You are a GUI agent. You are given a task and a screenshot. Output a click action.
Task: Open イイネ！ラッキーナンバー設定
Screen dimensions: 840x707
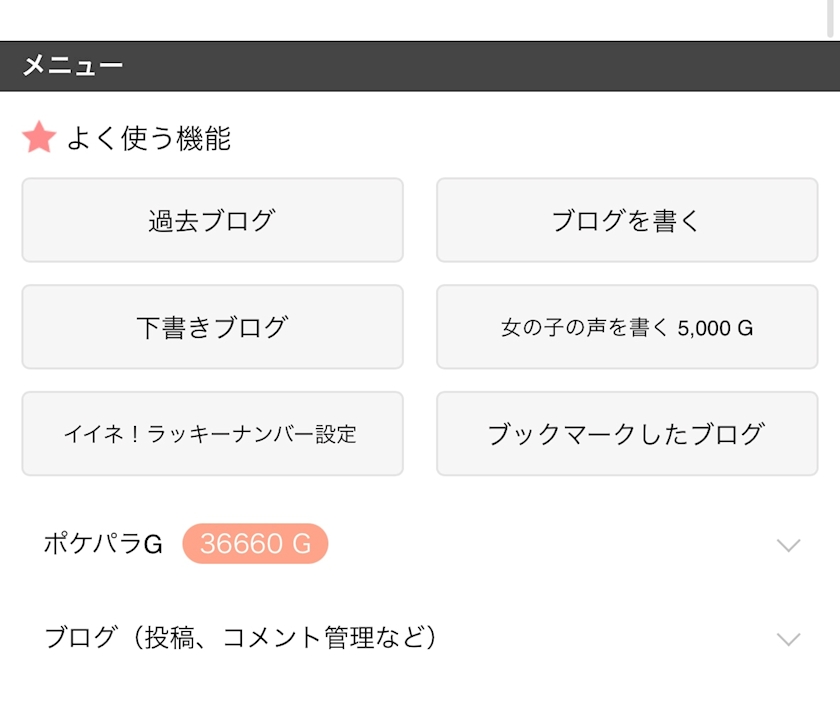(x=213, y=433)
